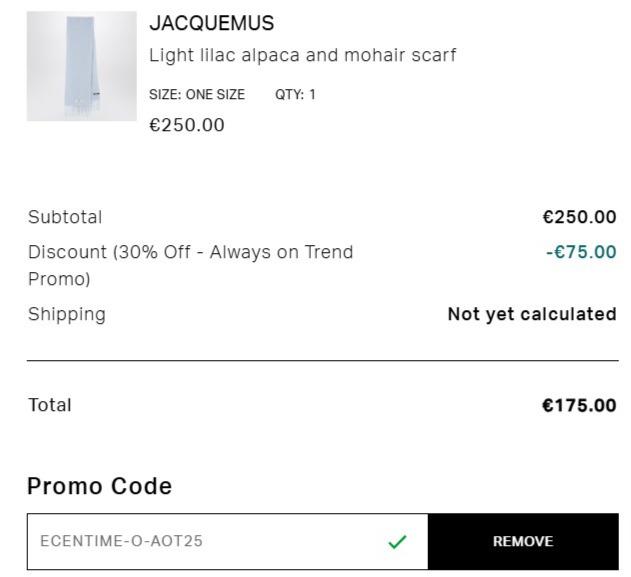Click the divider line above Total
Image resolution: width=631 pixels, height=577 pixels.
(322, 360)
